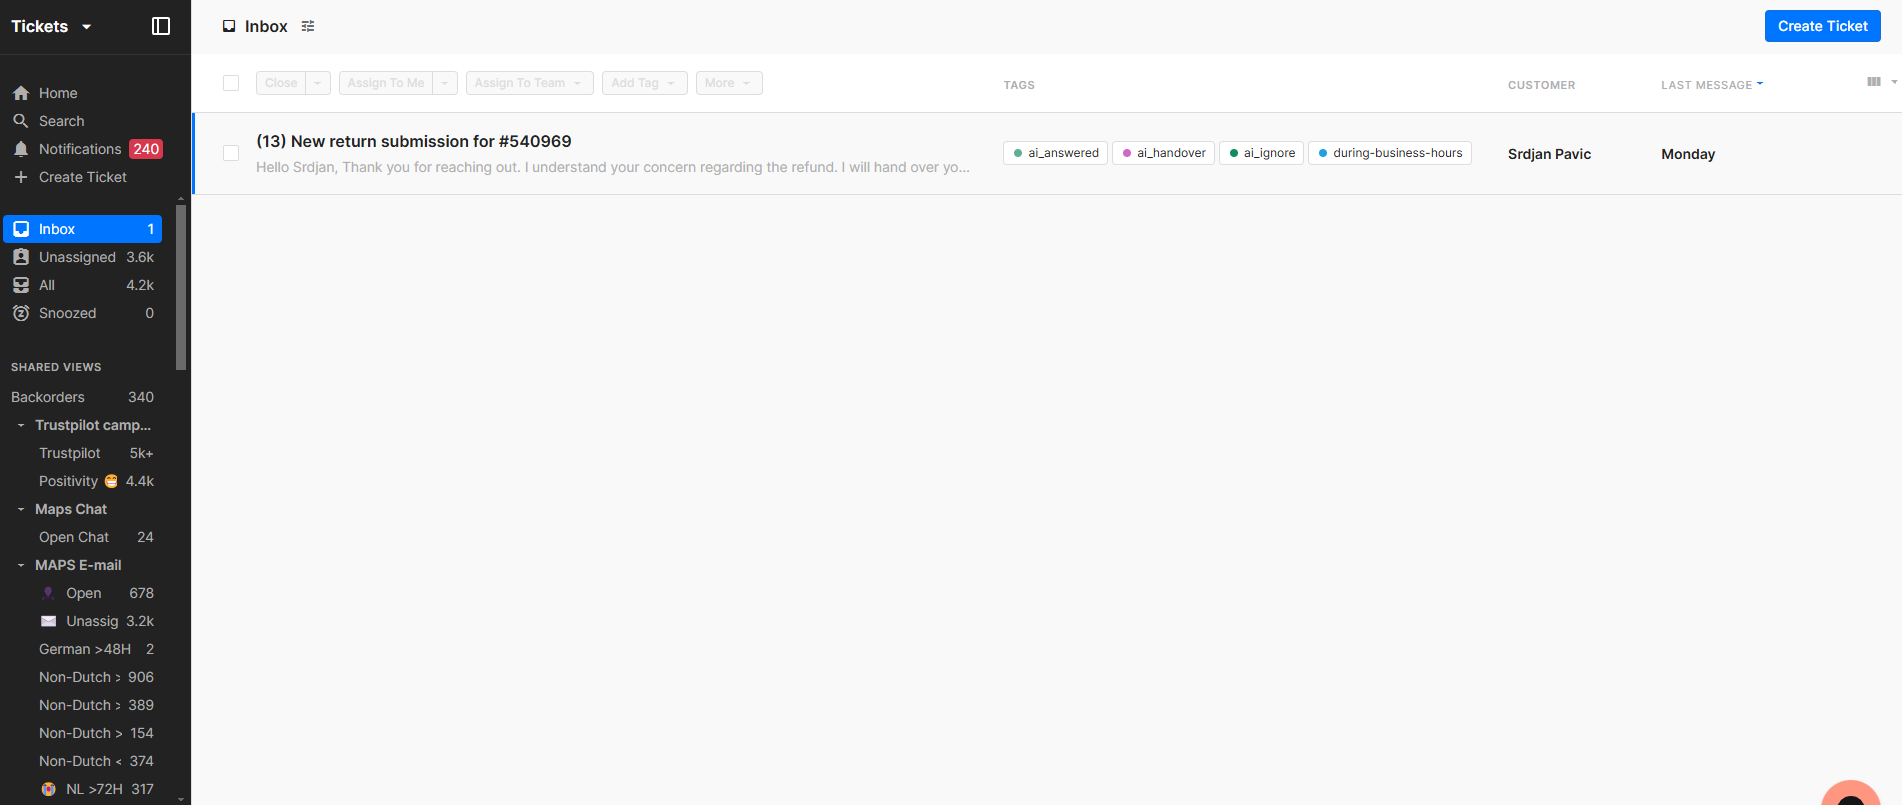The height and width of the screenshot is (805, 1902).
Task: Open the Unassigned tickets view
Action: (82, 257)
